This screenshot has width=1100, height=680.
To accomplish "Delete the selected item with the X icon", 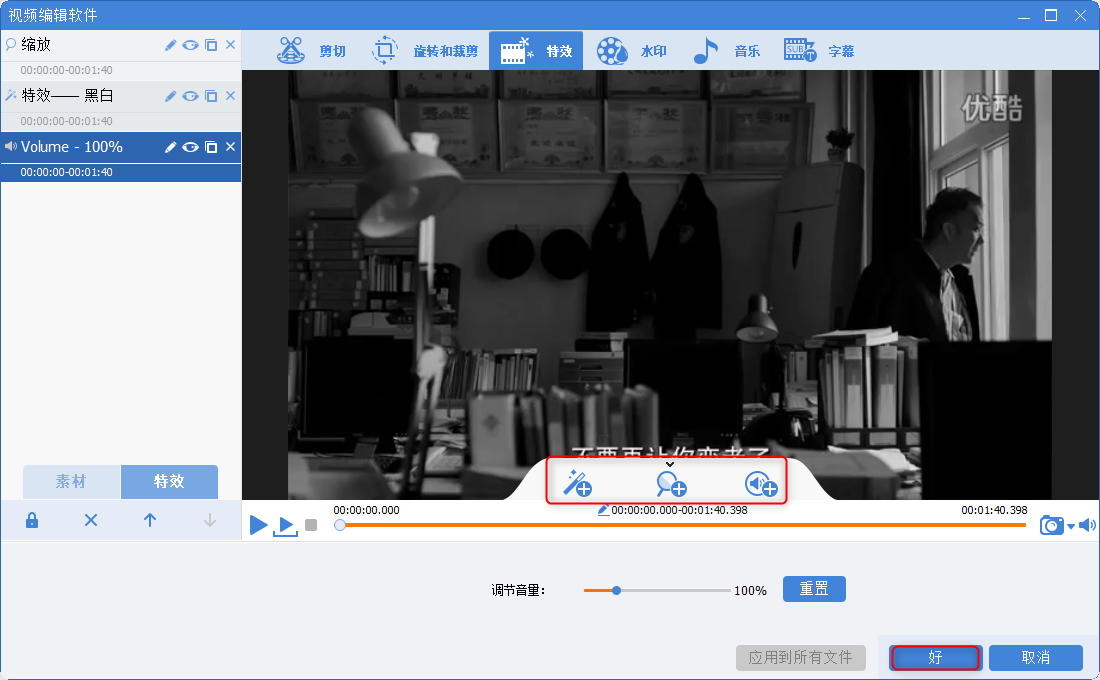I will point(90,520).
